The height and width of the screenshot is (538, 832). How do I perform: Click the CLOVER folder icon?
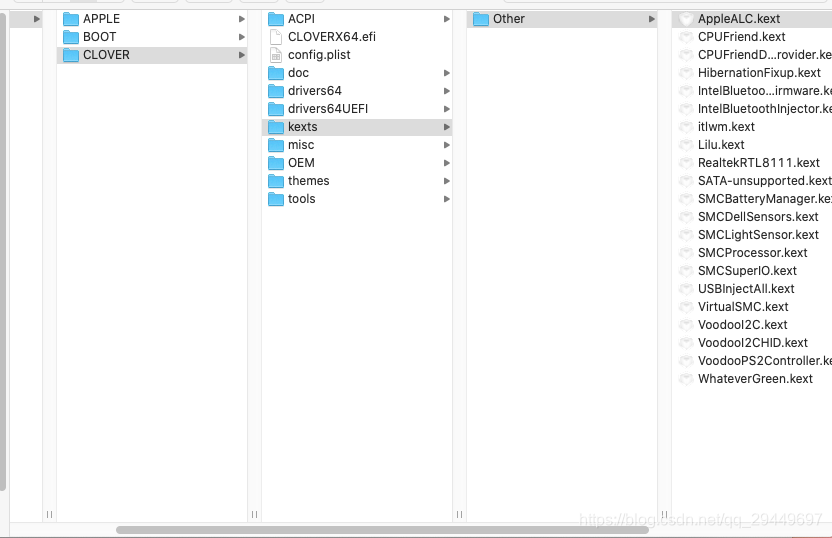click(x=71, y=55)
